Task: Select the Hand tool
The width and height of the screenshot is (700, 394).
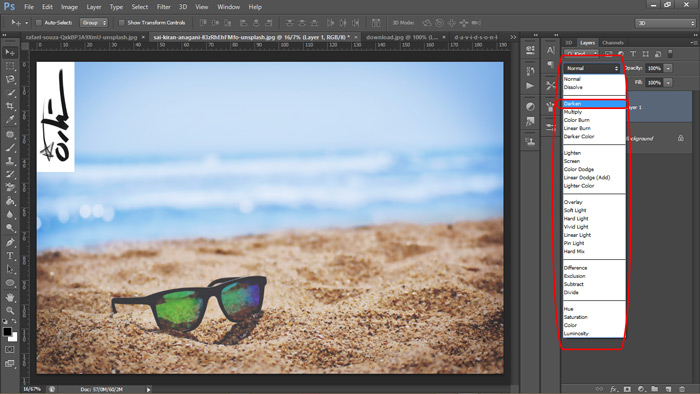Action: point(10,297)
